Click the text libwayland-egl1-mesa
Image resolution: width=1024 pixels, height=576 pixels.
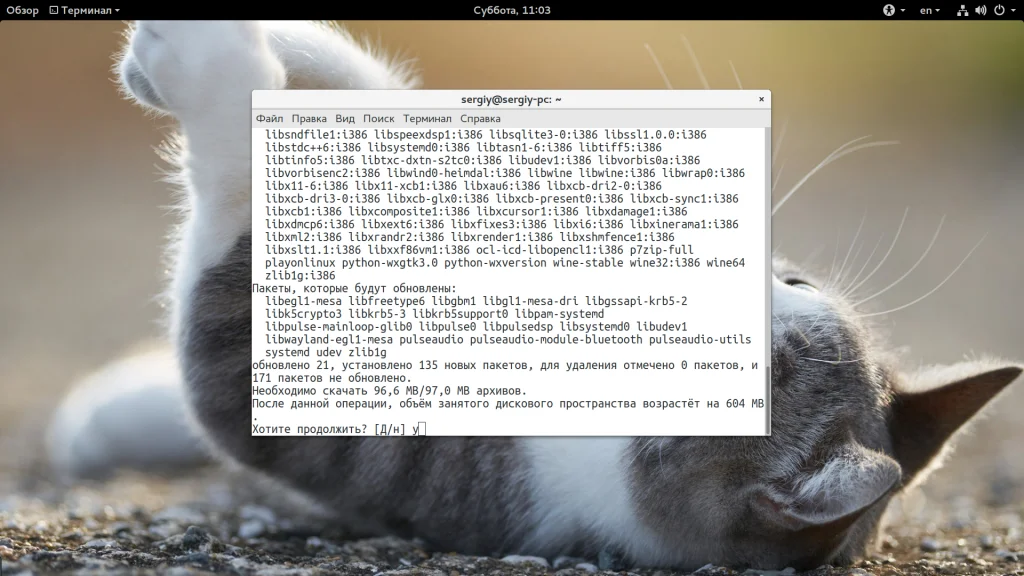pos(329,340)
